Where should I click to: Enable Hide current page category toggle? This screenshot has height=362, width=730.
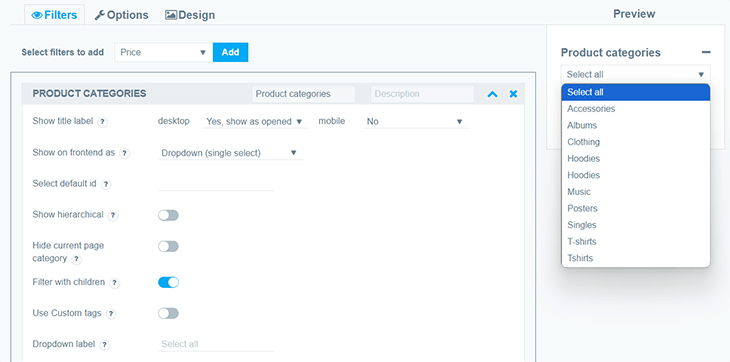pos(168,246)
